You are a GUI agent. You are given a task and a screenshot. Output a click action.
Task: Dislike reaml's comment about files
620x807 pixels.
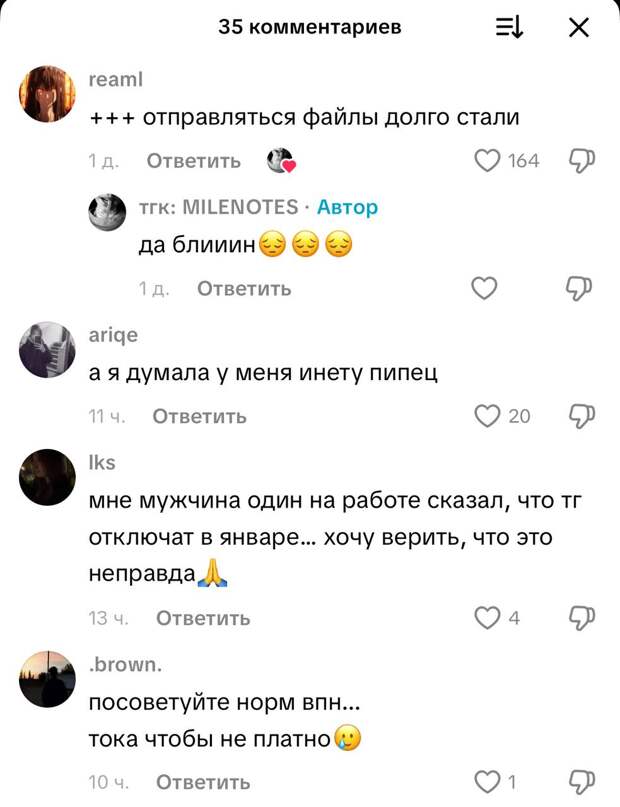pyautogui.click(x=581, y=161)
